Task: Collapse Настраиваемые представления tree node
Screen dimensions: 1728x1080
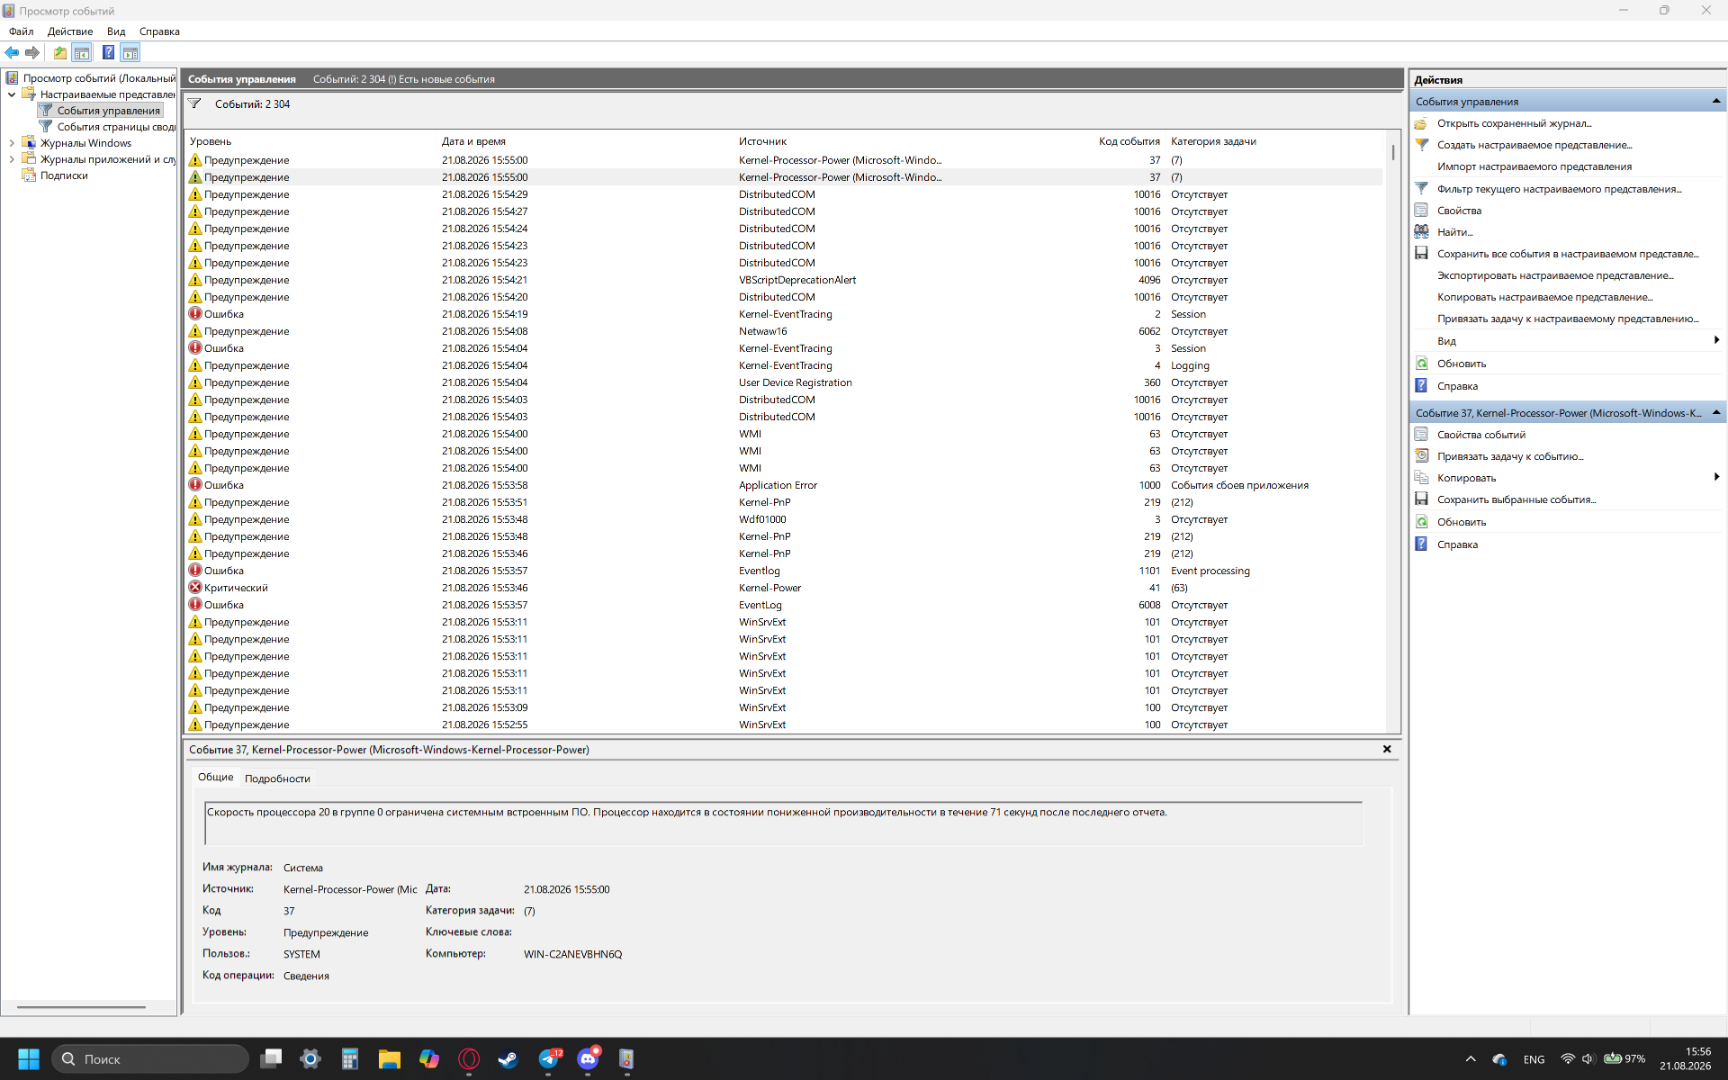Action: [12, 94]
